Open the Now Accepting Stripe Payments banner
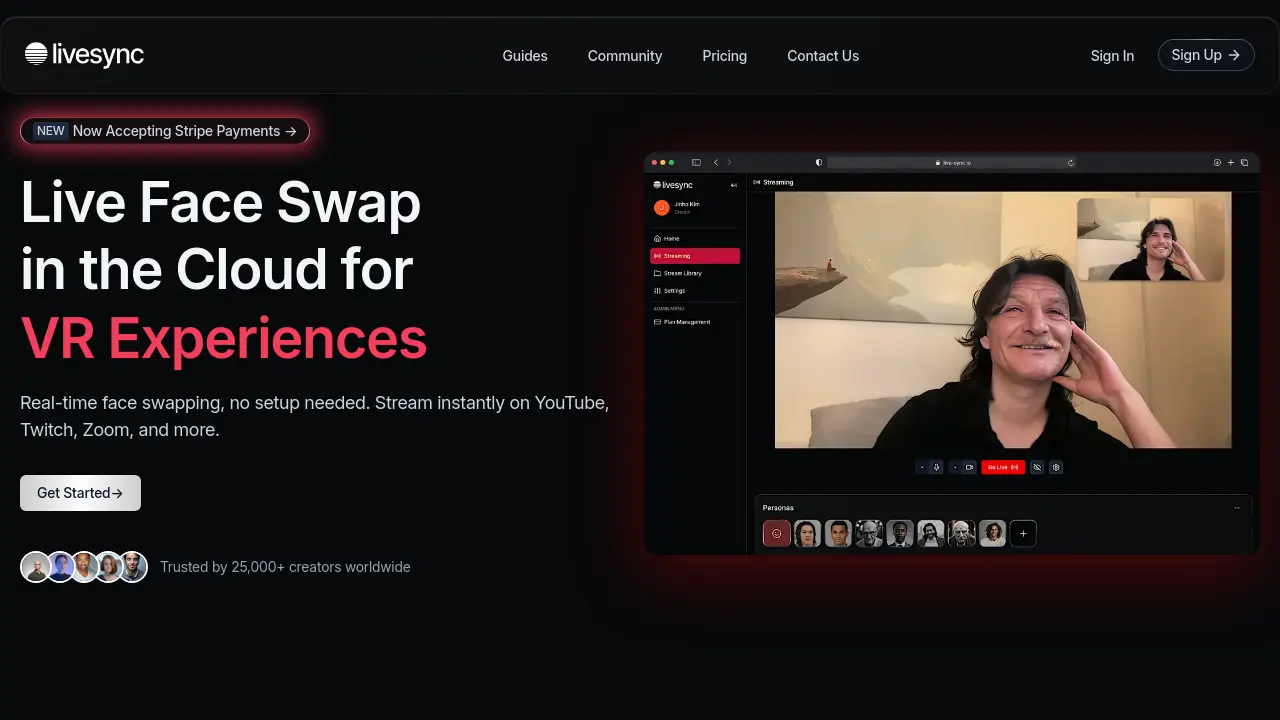 165,131
